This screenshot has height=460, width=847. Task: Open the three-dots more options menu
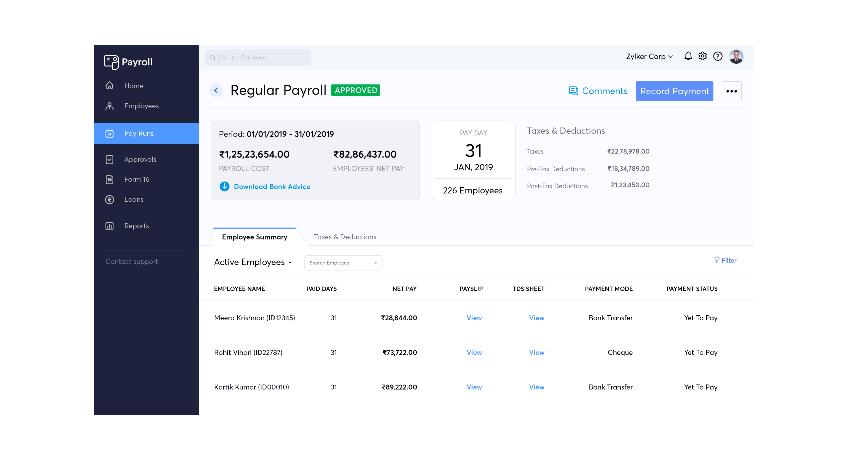731,91
